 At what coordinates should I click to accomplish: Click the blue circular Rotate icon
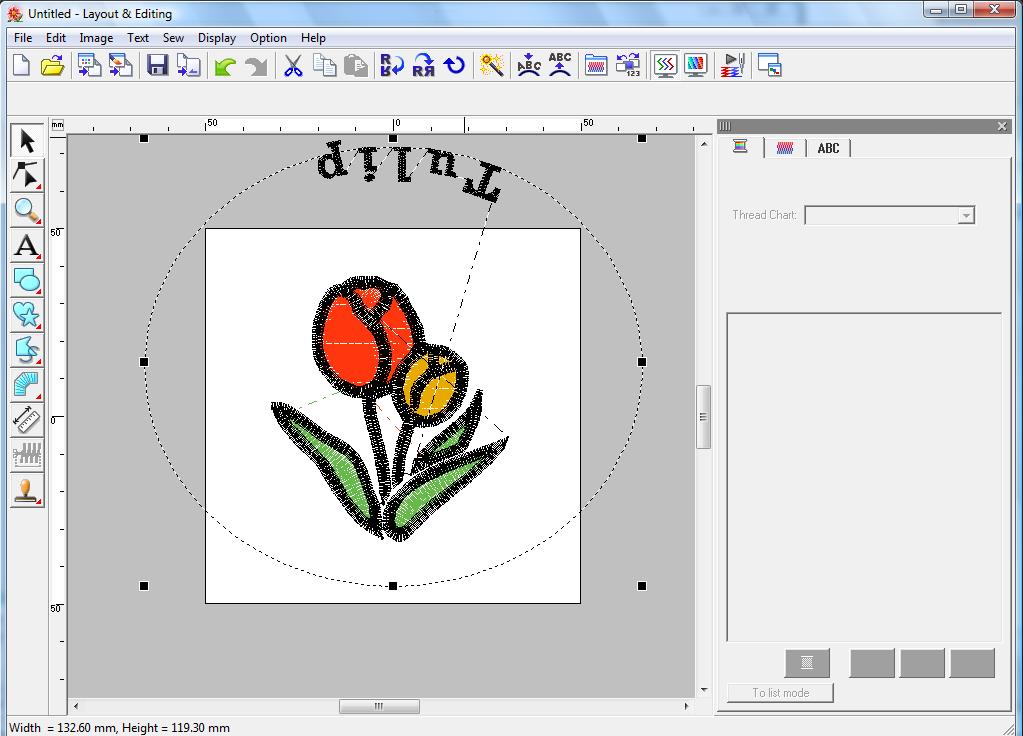coord(455,65)
